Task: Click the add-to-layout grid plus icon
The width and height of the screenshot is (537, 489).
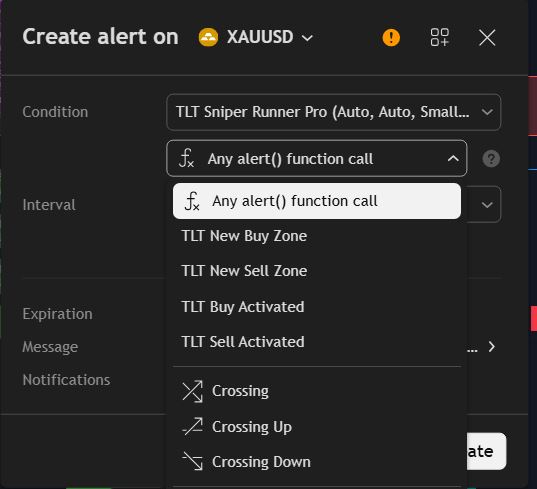Action: (x=439, y=37)
